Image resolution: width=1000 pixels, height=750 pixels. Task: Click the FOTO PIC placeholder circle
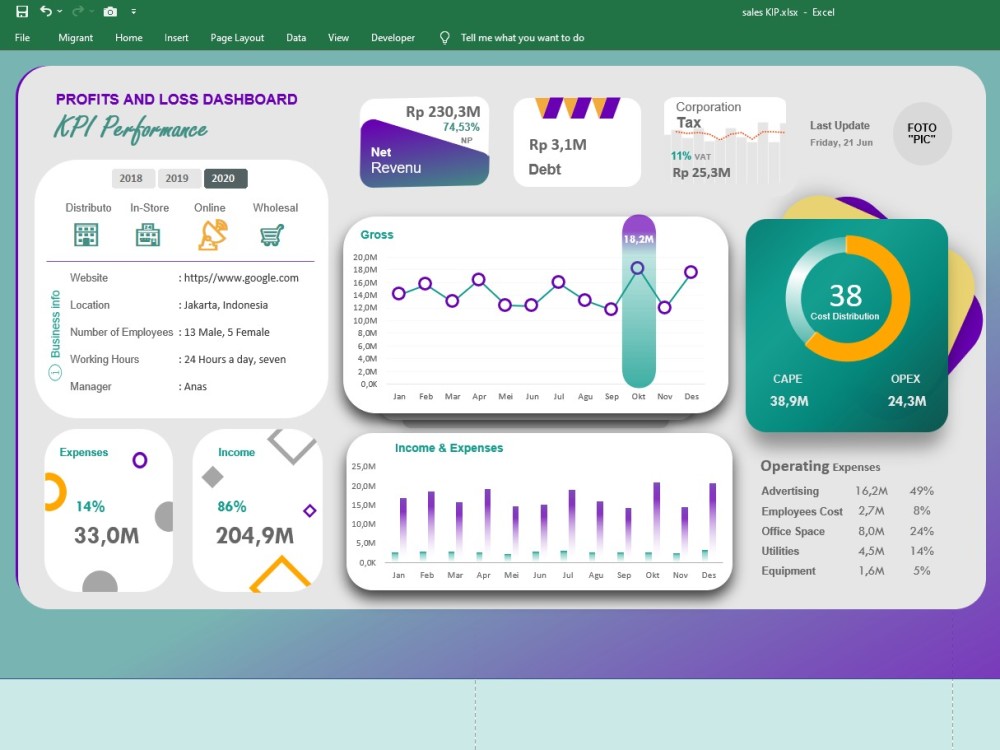click(922, 135)
